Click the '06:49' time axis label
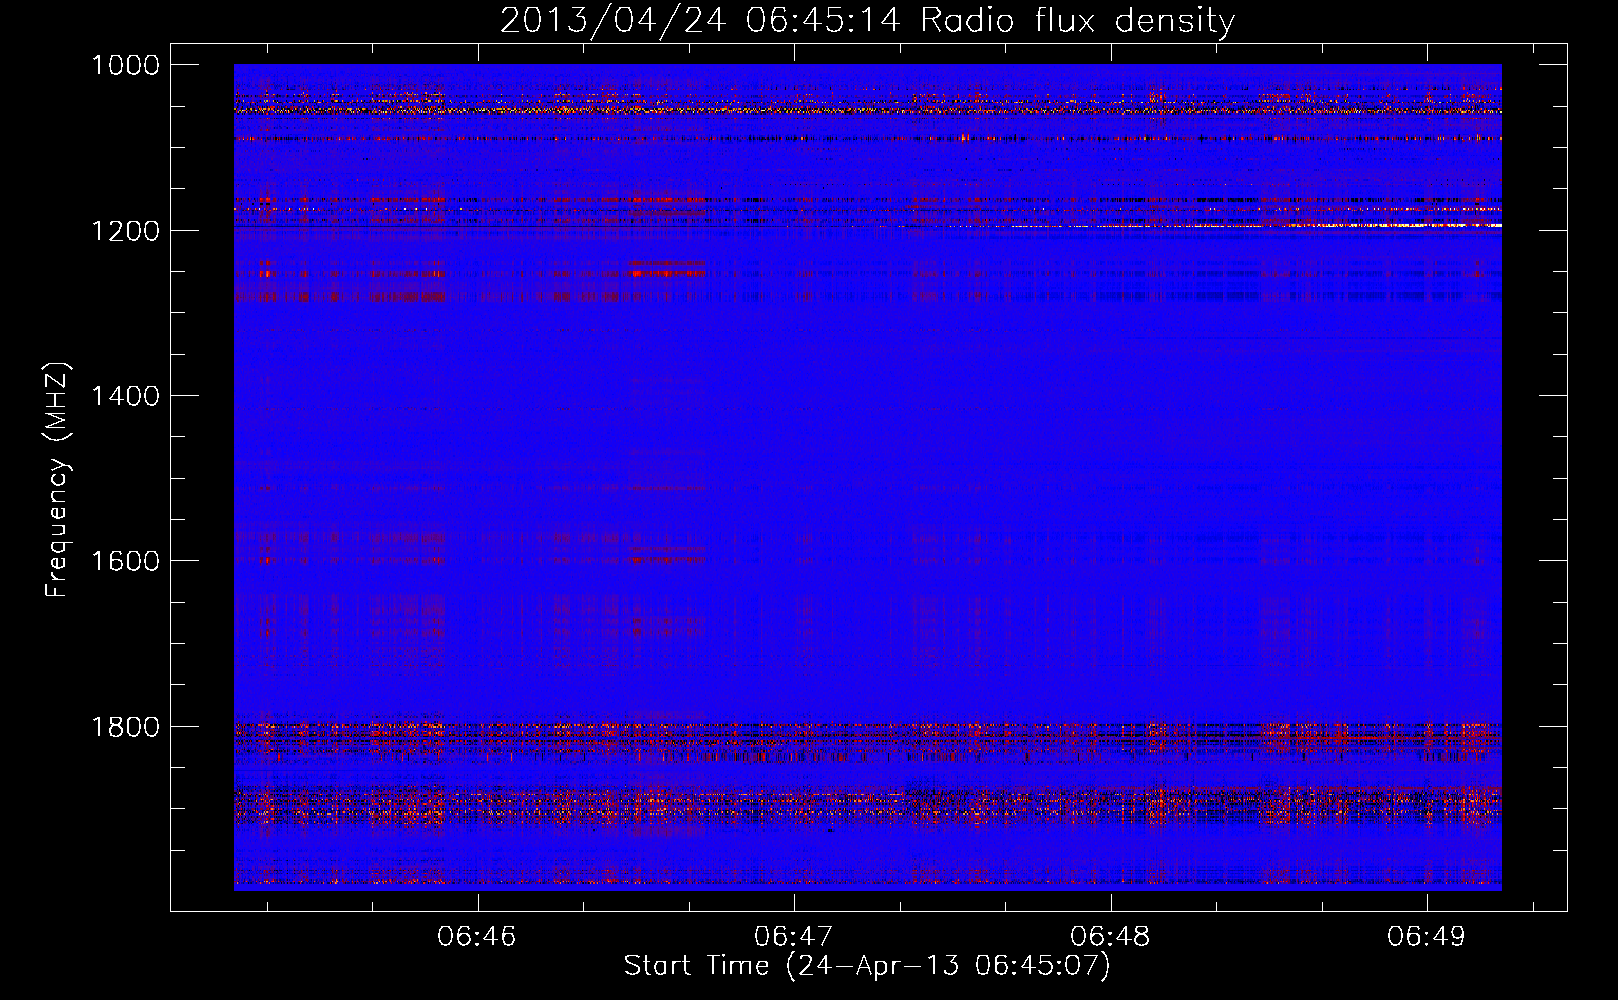 click(1426, 936)
